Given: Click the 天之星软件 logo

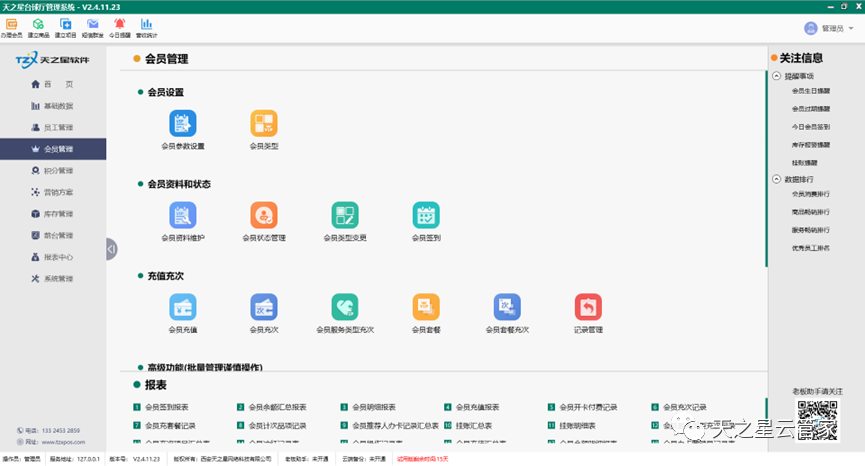Looking at the screenshot, I should 53,60.
